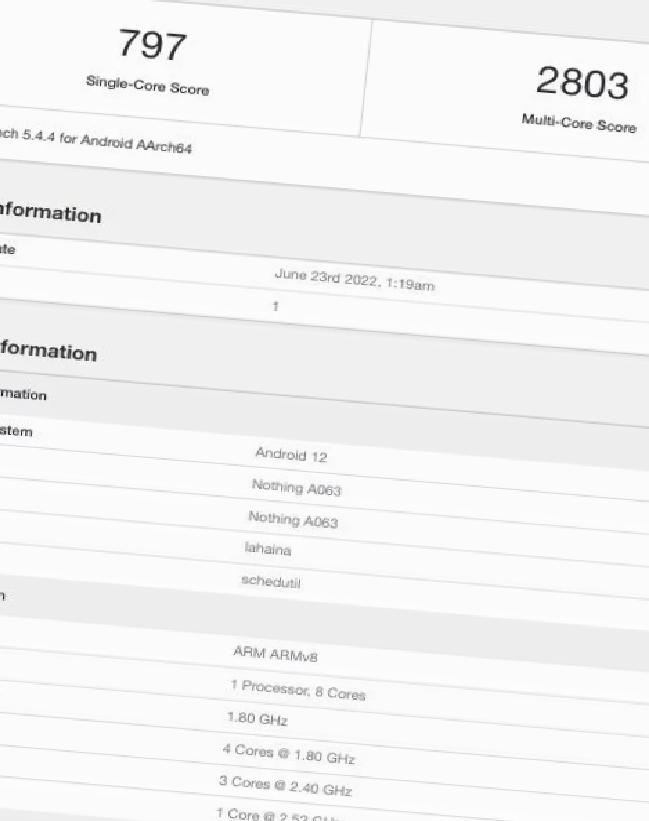649x821 pixels.
Task: Click the Android 12 operating system value
Action: [291, 454]
